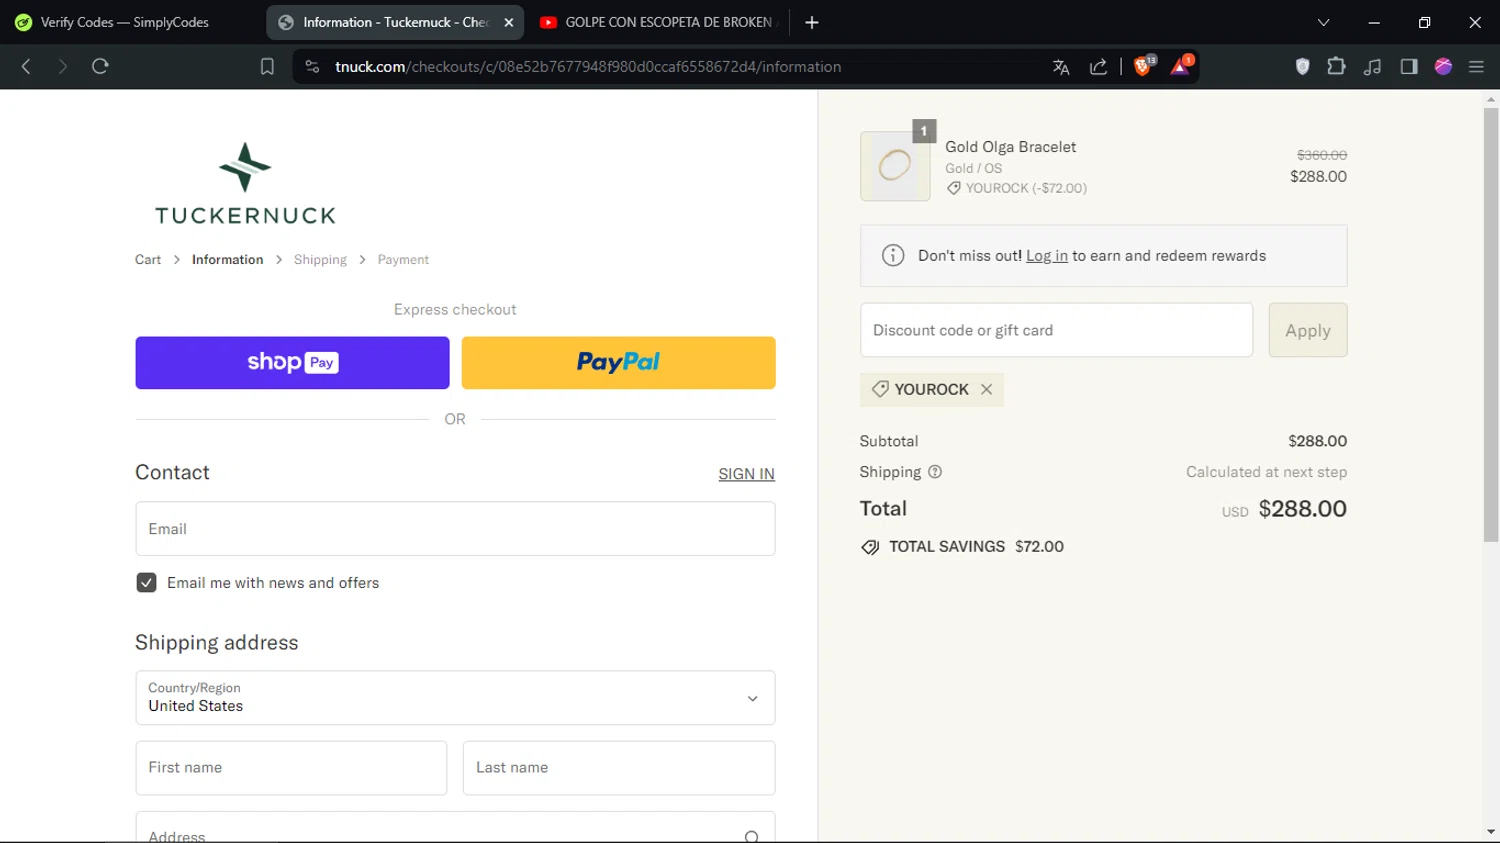
Task: Focus the Discount code or gift card field
Action: tap(1056, 330)
